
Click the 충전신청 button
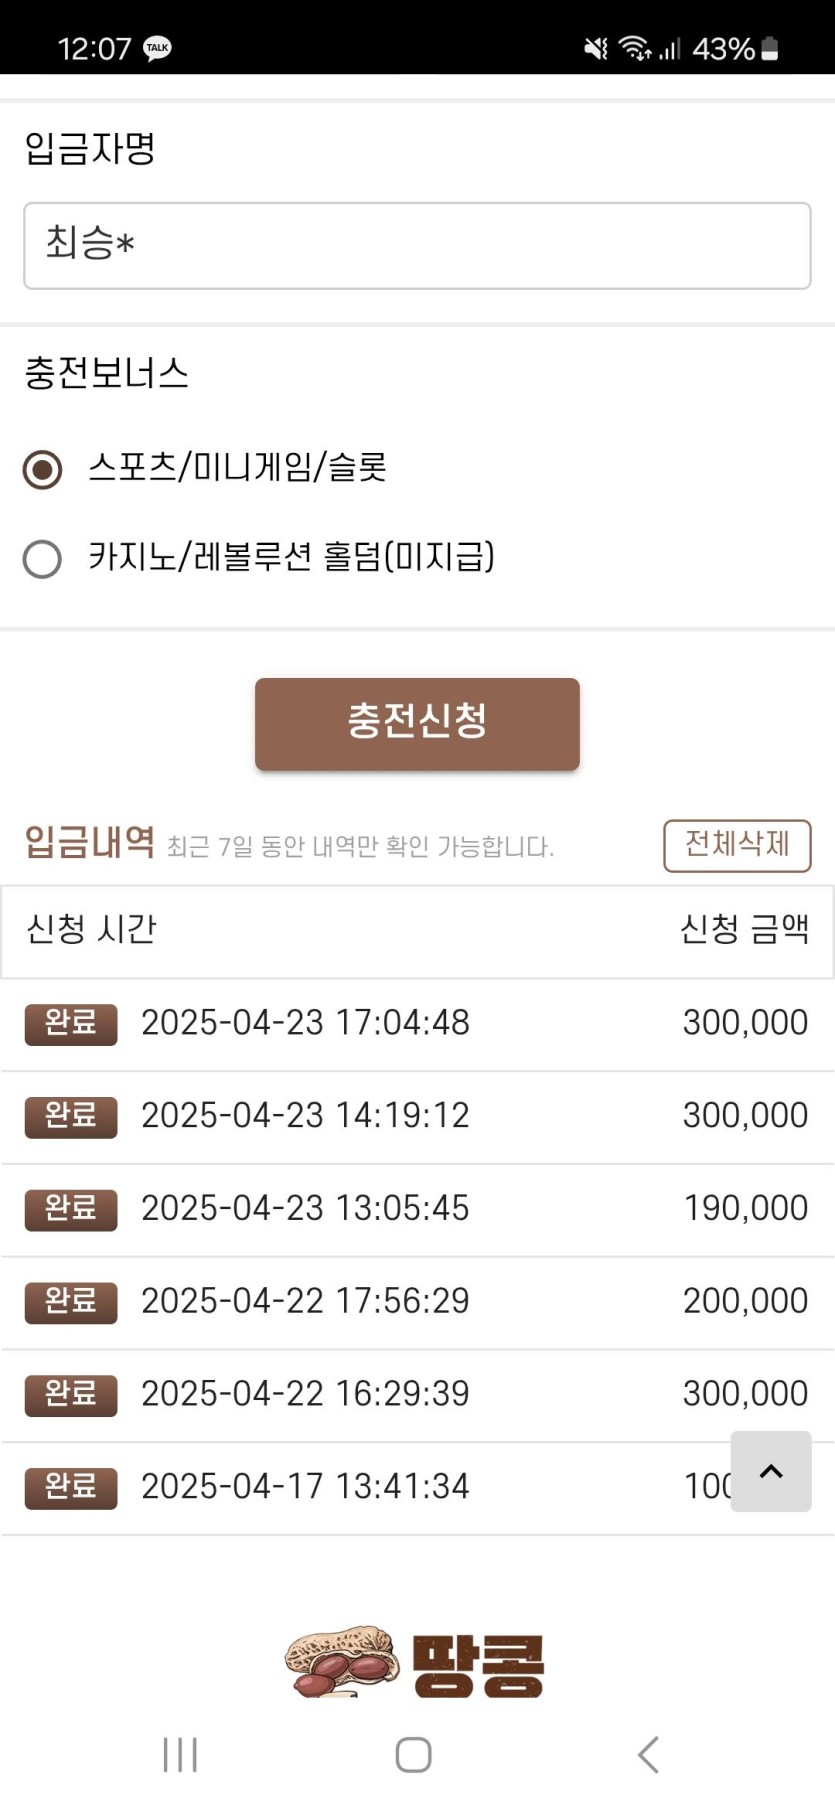[x=417, y=724]
